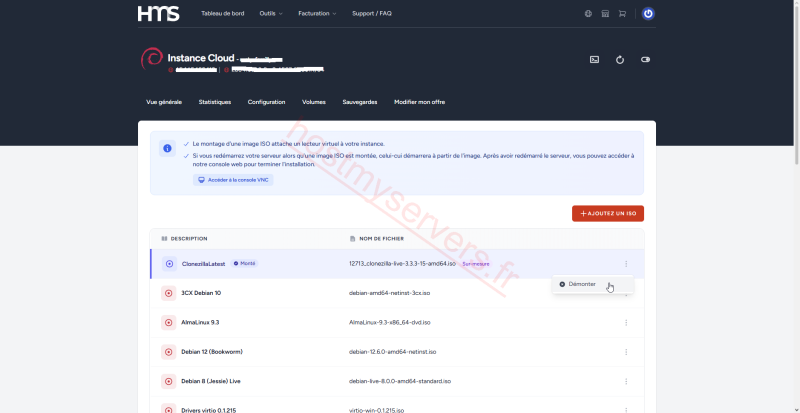Image resolution: width=800 pixels, height=413 pixels.
Task: Select the clonezilla-live amd64.iso file name
Action: (x=402, y=264)
